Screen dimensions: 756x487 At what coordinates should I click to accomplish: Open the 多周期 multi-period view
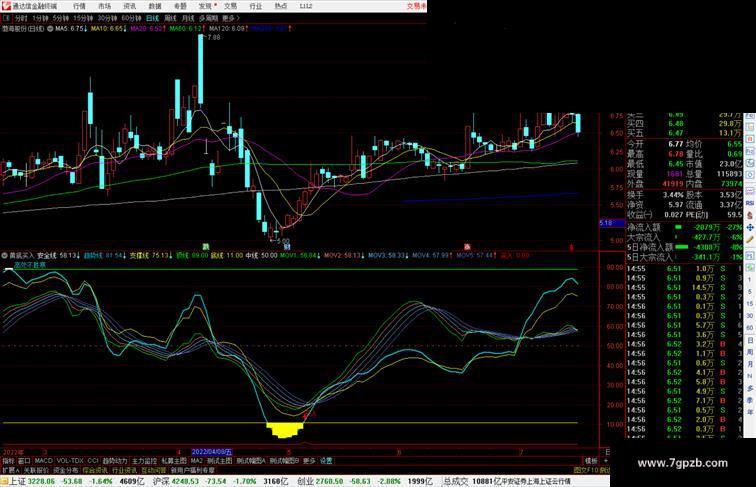[x=209, y=18]
